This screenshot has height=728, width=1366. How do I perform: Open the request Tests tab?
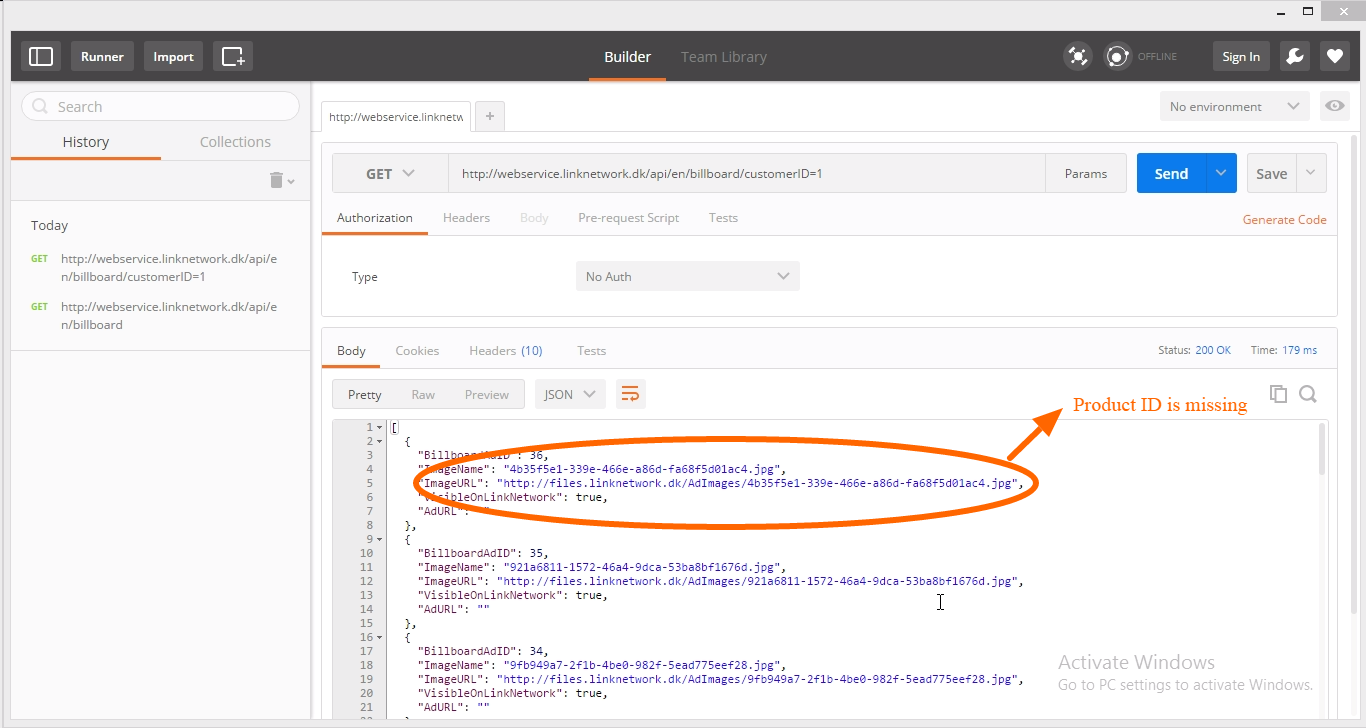[723, 218]
